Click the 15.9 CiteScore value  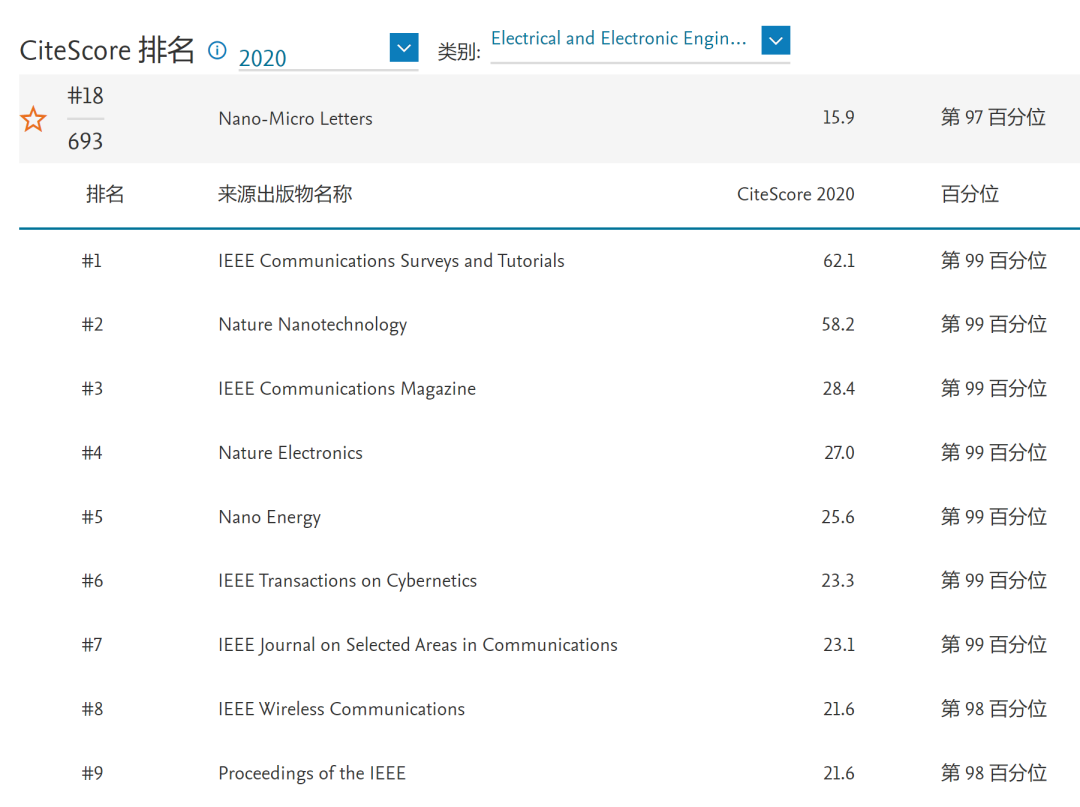point(838,117)
